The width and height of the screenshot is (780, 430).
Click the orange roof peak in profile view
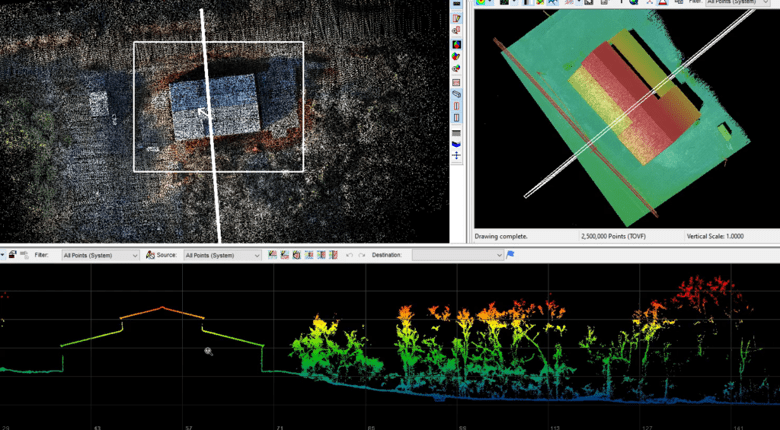(162, 308)
